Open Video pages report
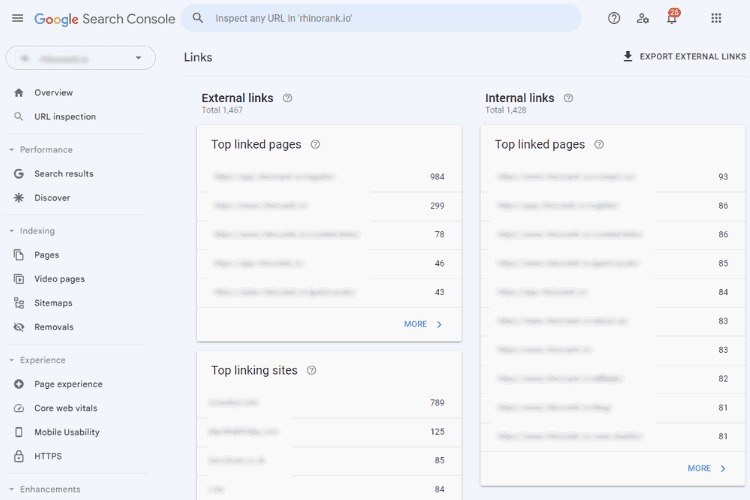The height and width of the screenshot is (500, 750). [59, 279]
